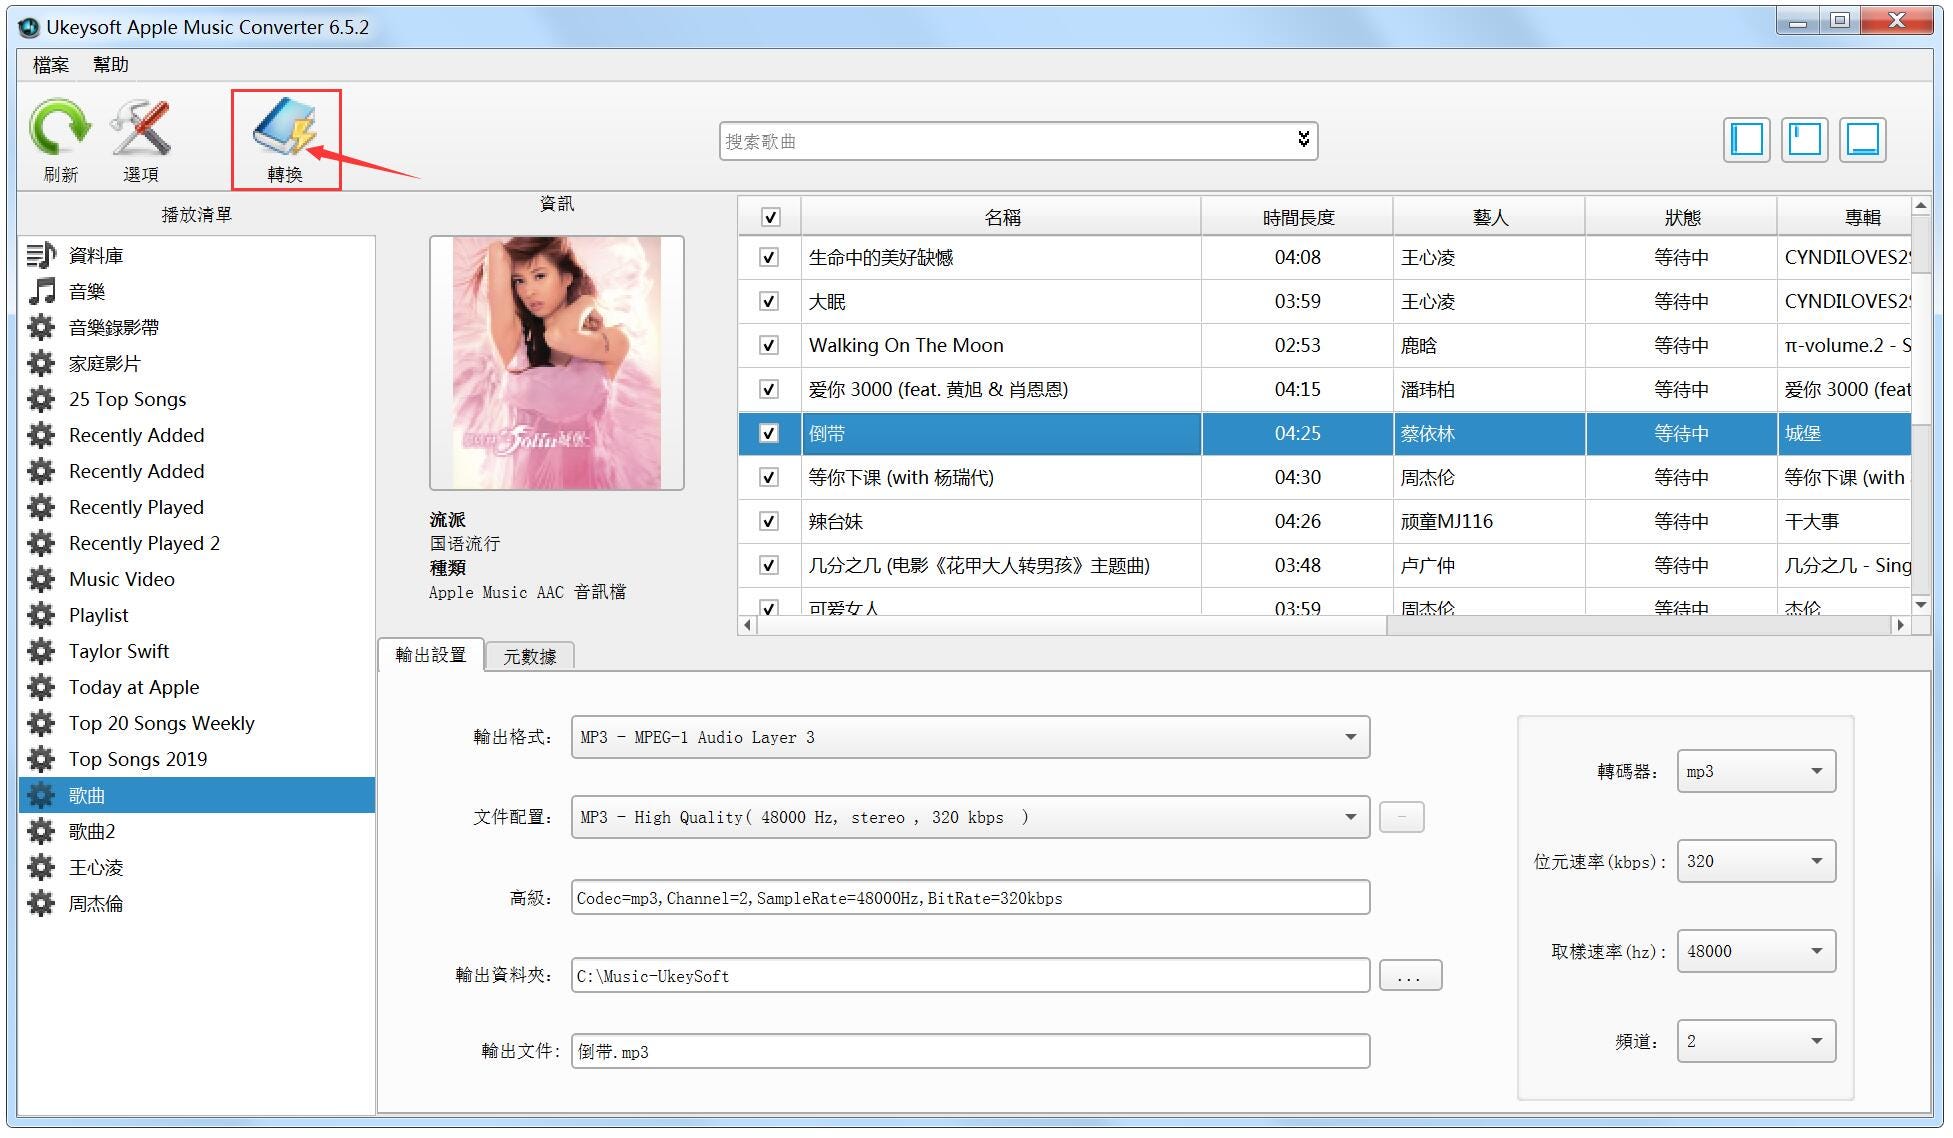This screenshot has height=1138, width=1953.
Task: Sort by 藝人 column header
Action: click(x=1489, y=217)
